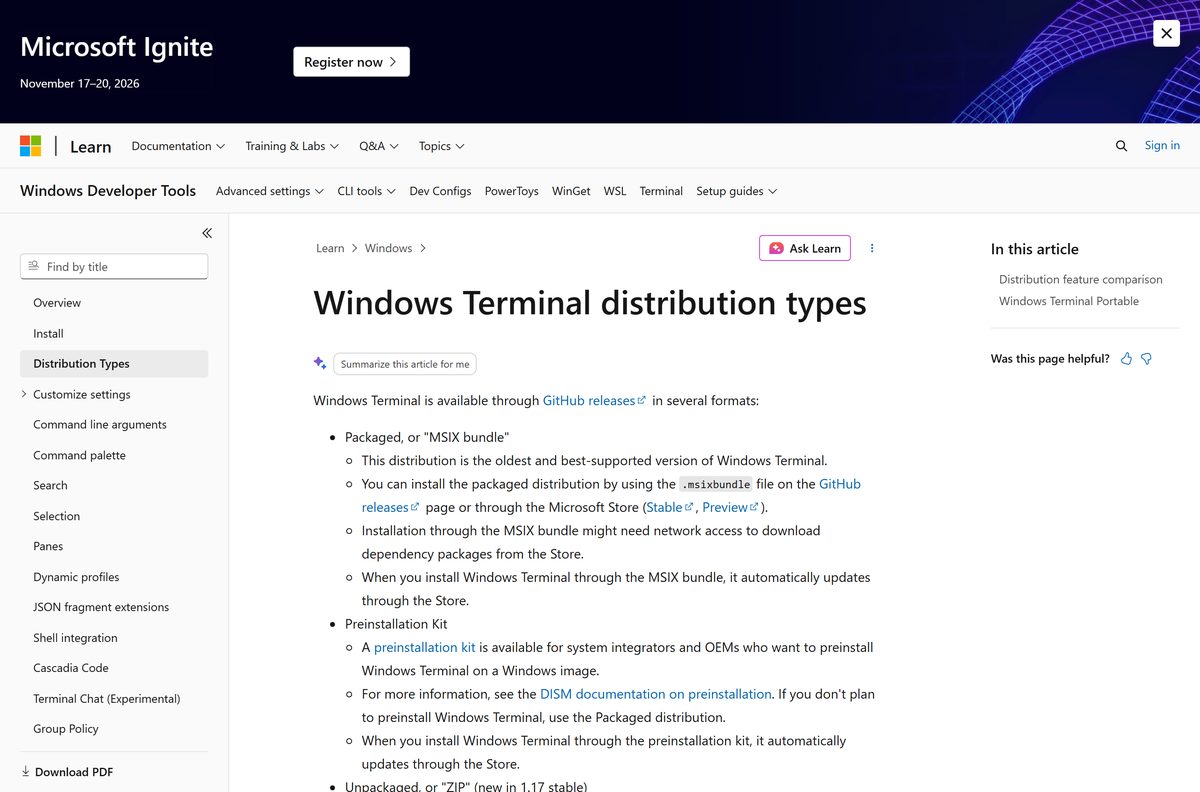Viewport: 1200px width, 792px height.
Task: Give thumbs down for page helpful
Action: [x=1147, y=359]
